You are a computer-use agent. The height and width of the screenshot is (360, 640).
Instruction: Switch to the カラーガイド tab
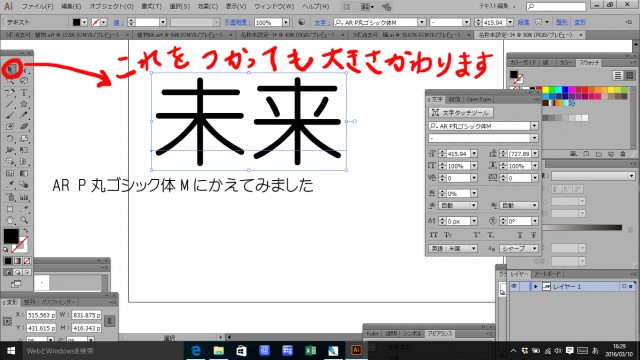pos(522,63)
